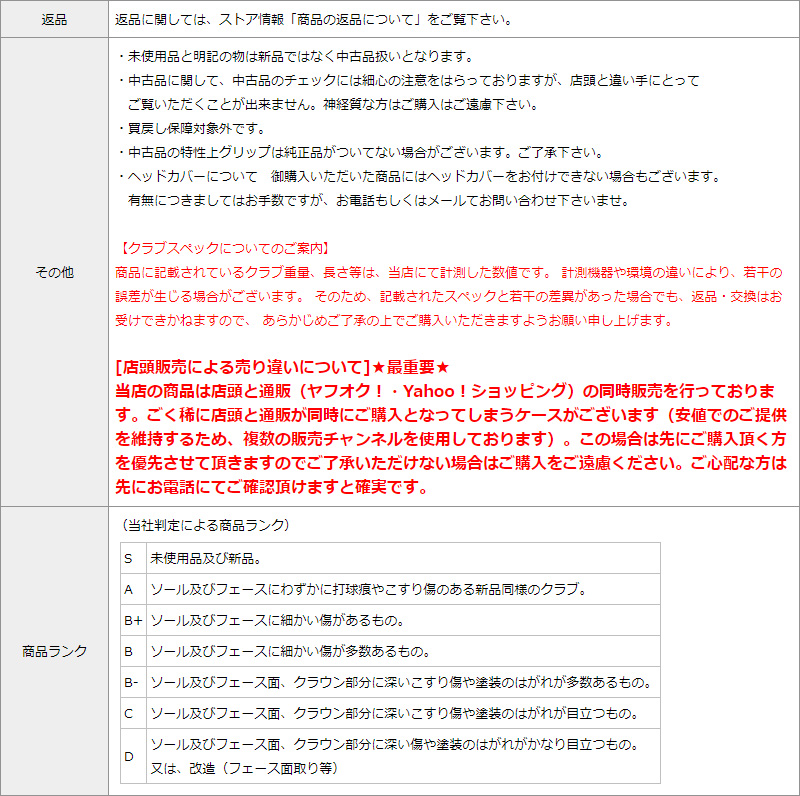The width and height of the screenshot is (800, 796).
Task: Select the B- rank label cell
Action: click(x=132, y=682)
